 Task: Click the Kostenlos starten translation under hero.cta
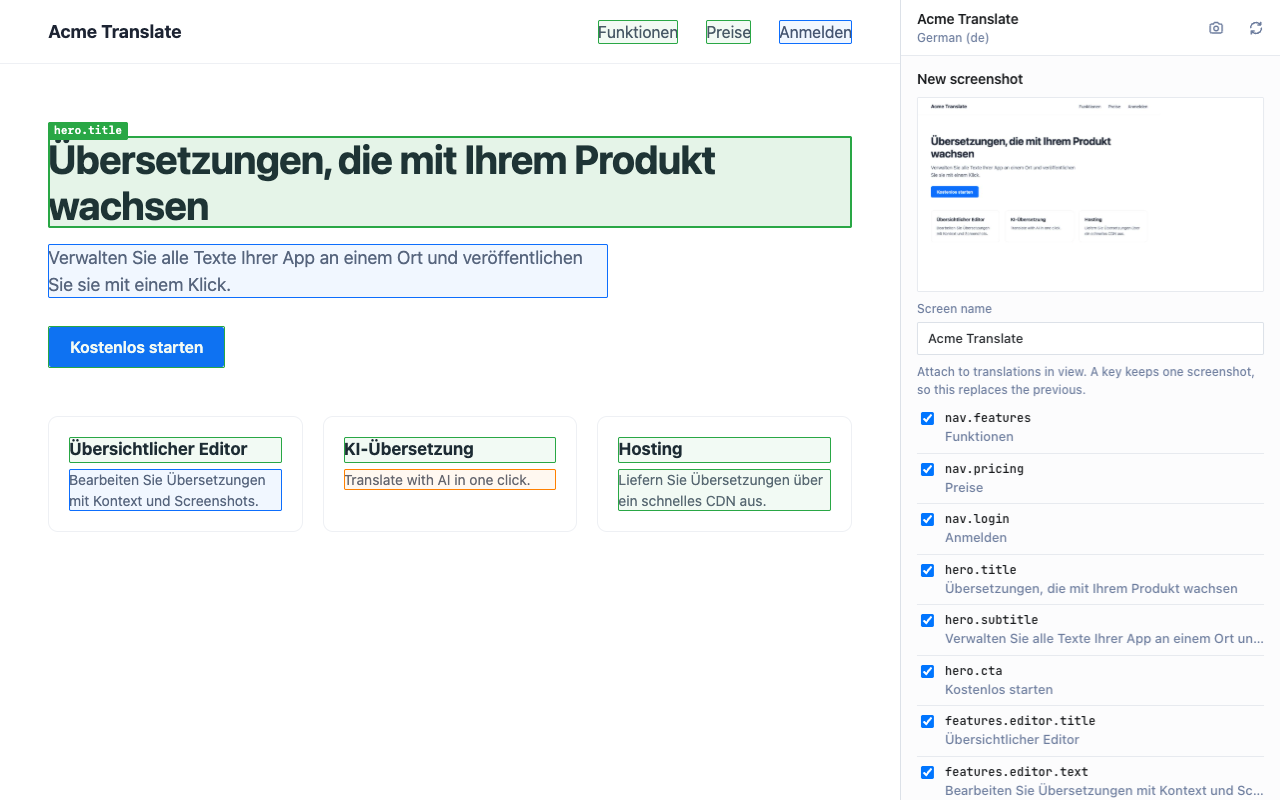999,690
